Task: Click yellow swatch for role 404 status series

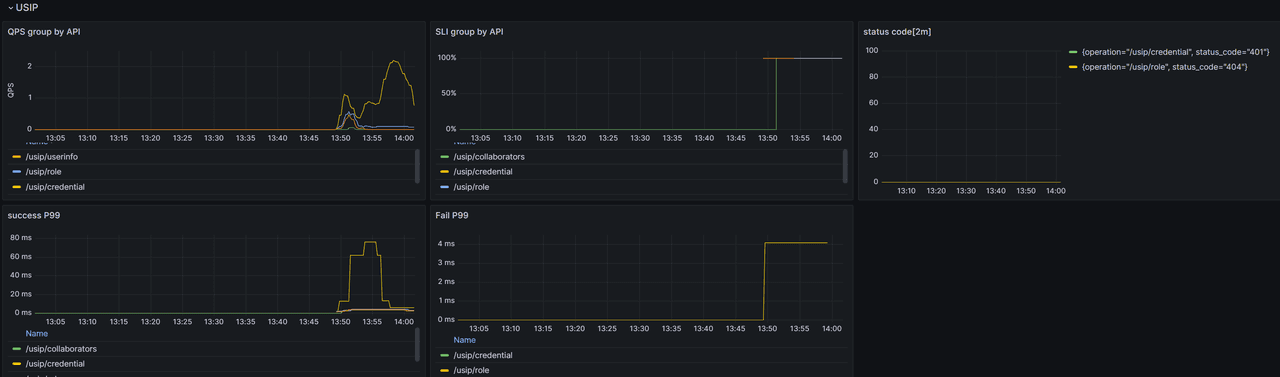Action: point(1073,66)
